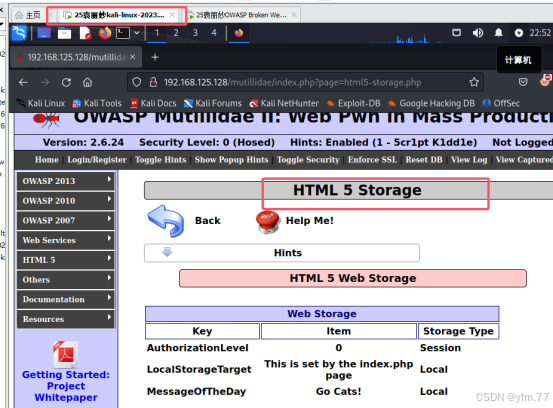Expand the terminal launcher dropdown arrow
The image size is (553, 408).
(x=137, y=33)
